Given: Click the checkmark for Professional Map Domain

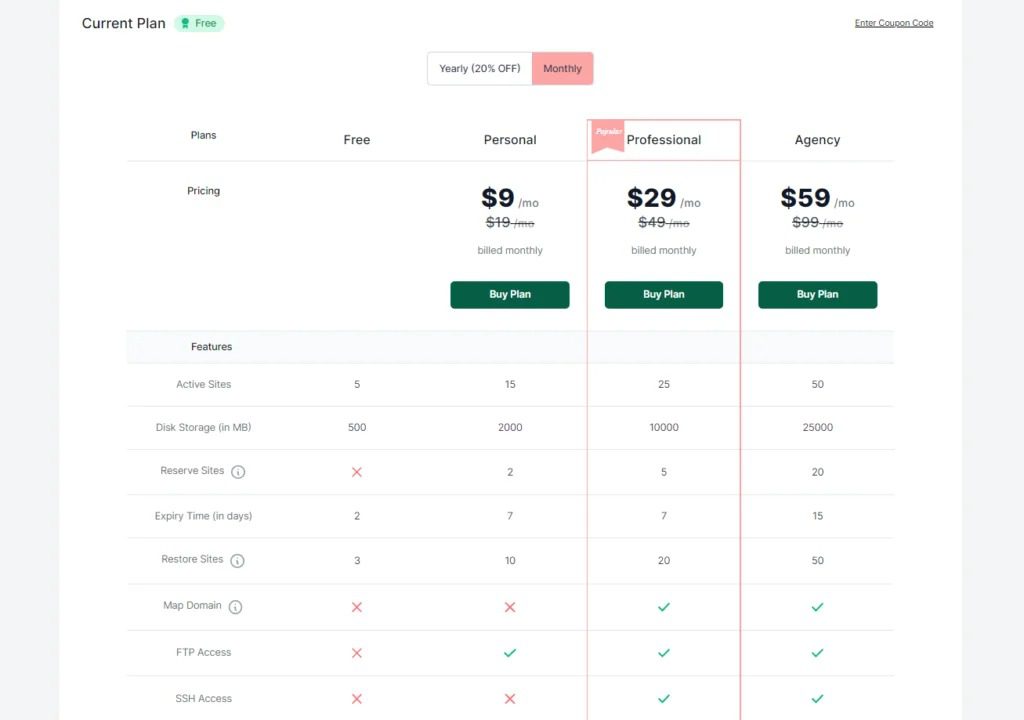Looking at the screenshot, I should tap(664, 607).
